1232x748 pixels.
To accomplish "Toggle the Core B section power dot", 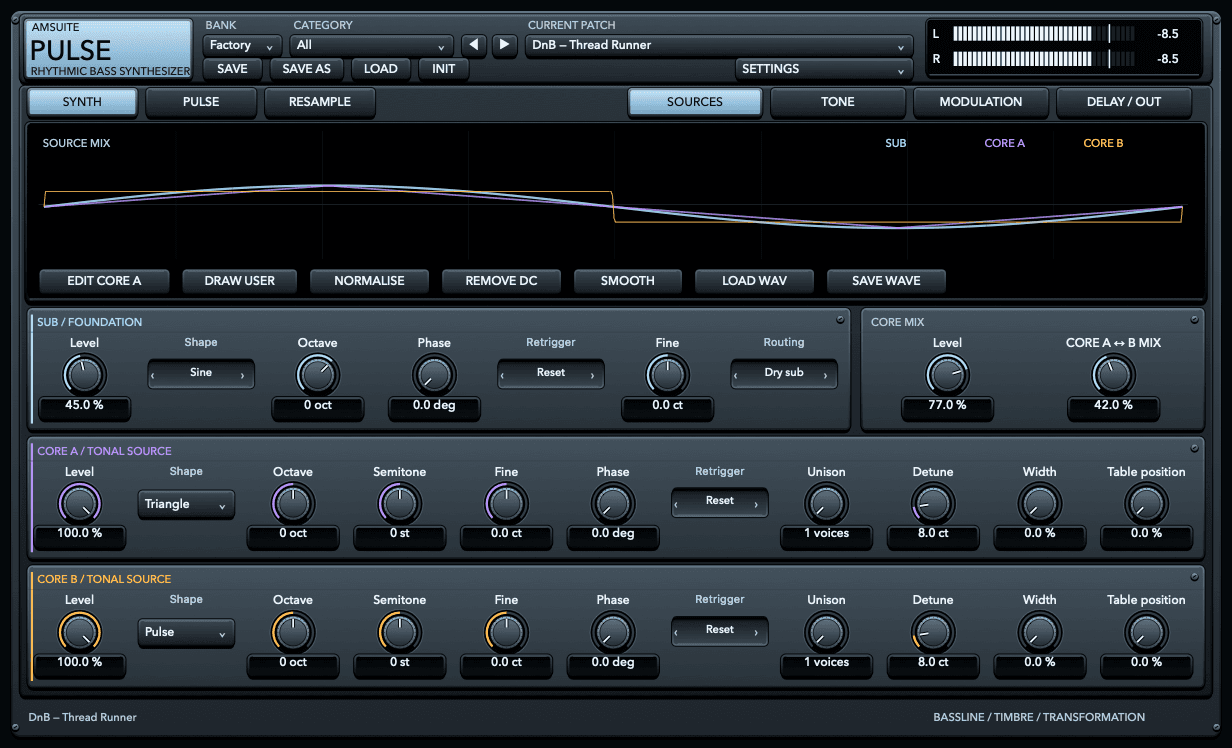I will 1194,577.
